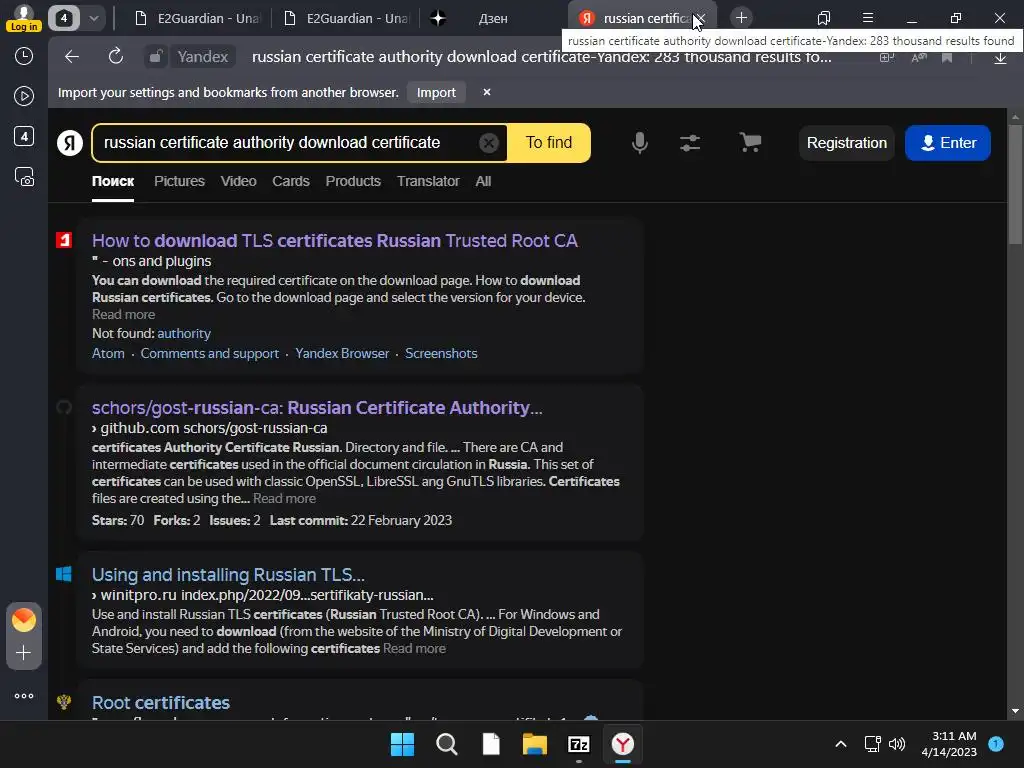Click the Registration button

846,142
